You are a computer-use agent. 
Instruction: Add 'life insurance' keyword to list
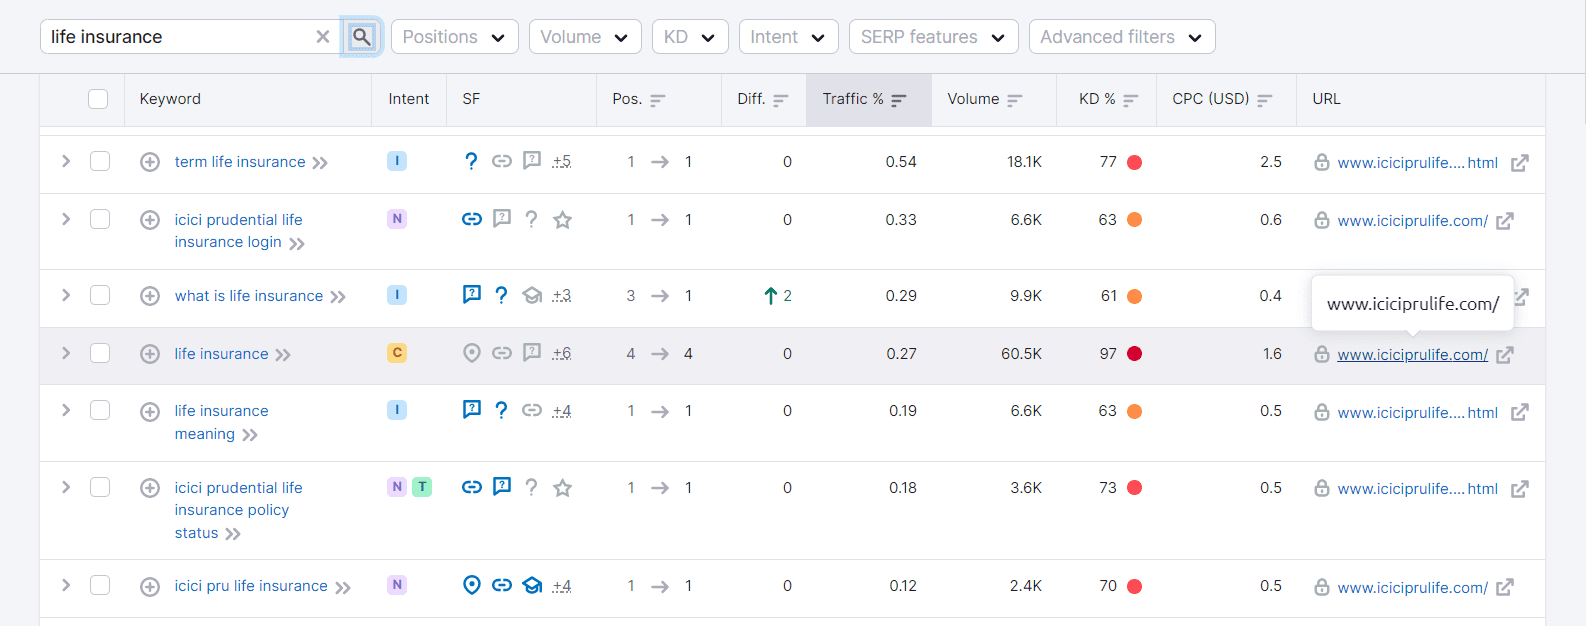coord(150,354)
